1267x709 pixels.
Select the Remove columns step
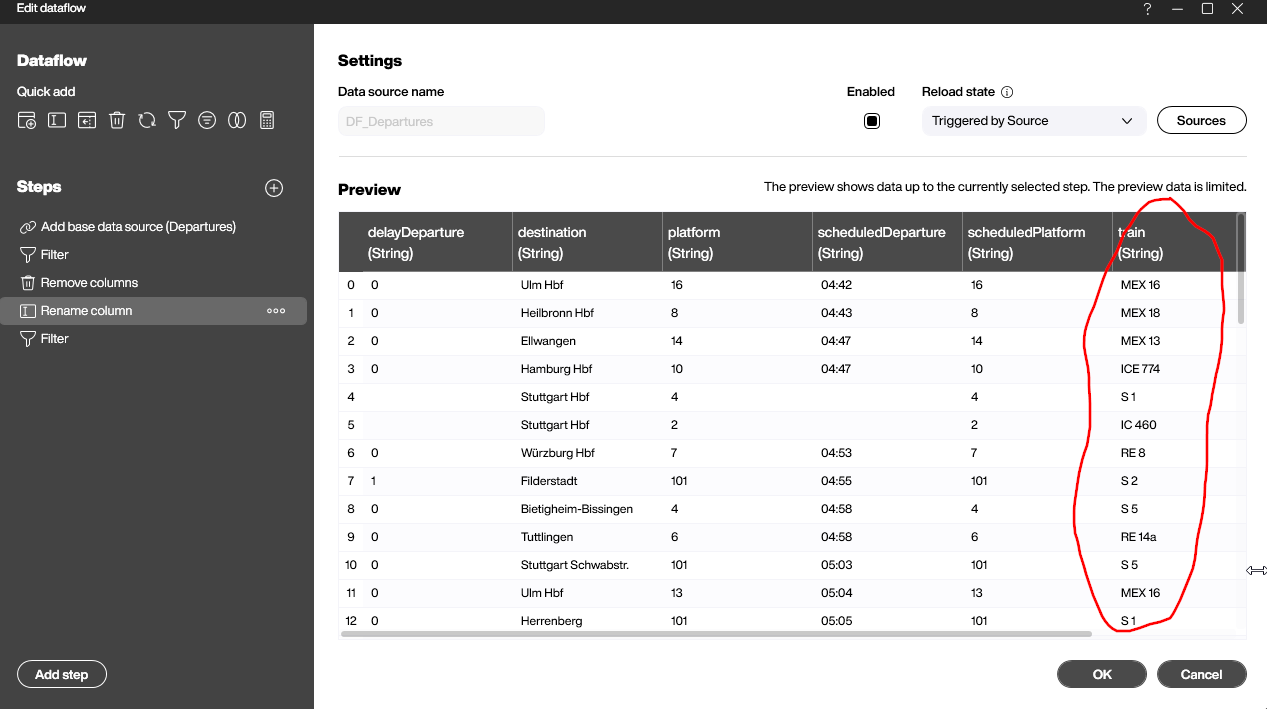(x=89, y=283)
